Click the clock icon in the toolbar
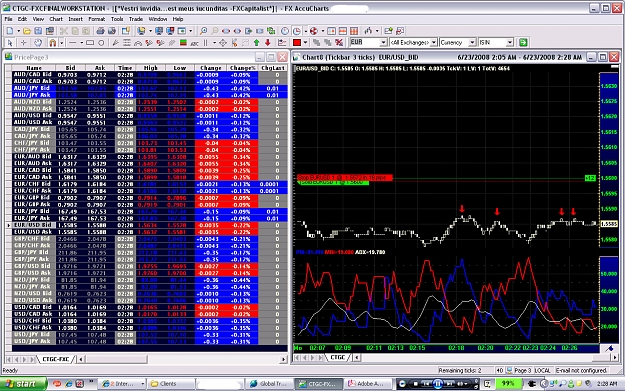 (x=285, y=31)
